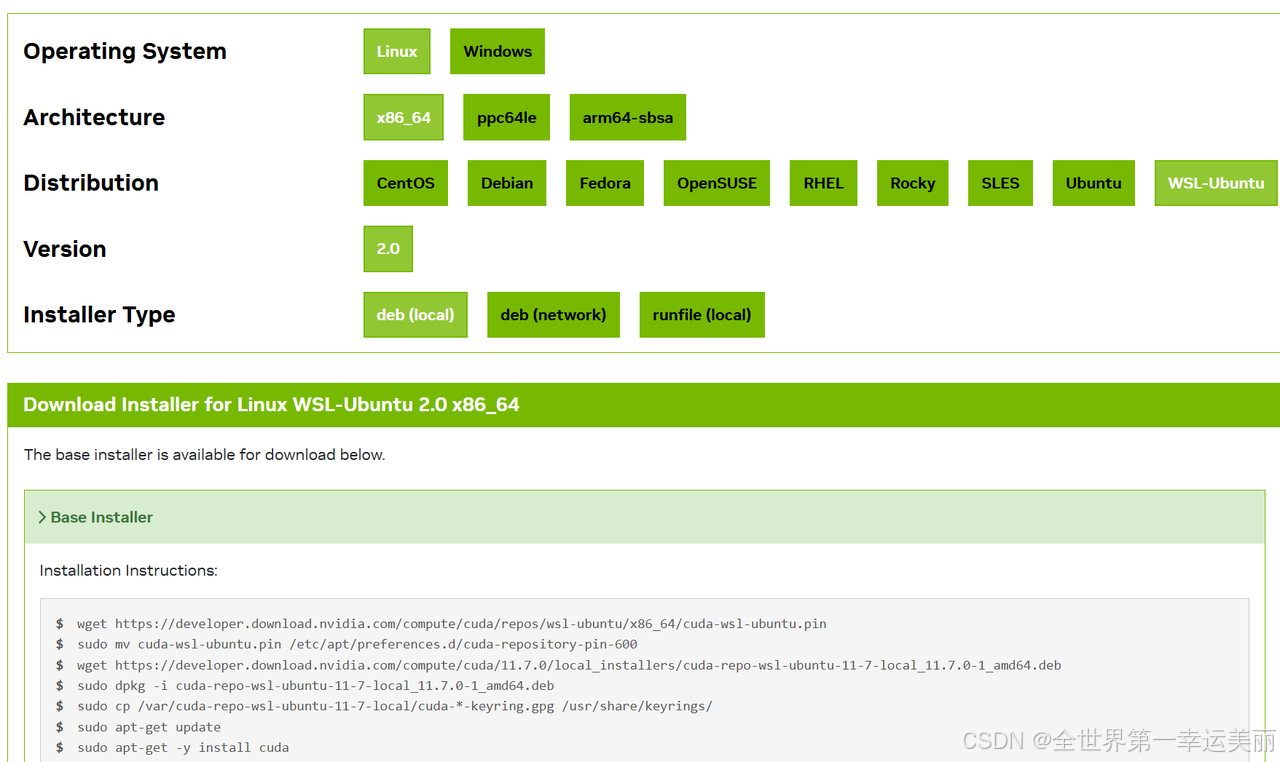Select the x86_64 architecture option
Image resolution: width=1280 pixels, height=762 pixels.
pyautogui.click(x=403, y=117)
